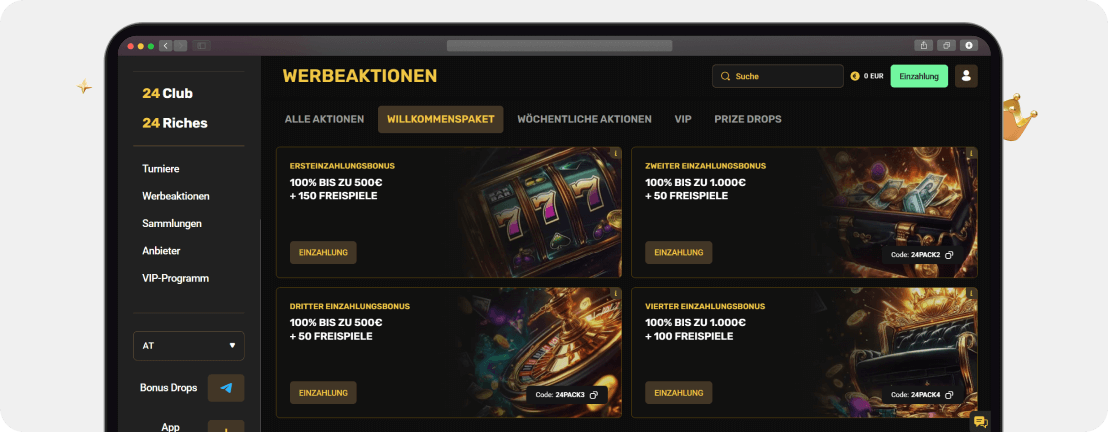The image size is (1108, 432).
Task: Copy the 24PACK2 bonus code
Action: [949, 255]
